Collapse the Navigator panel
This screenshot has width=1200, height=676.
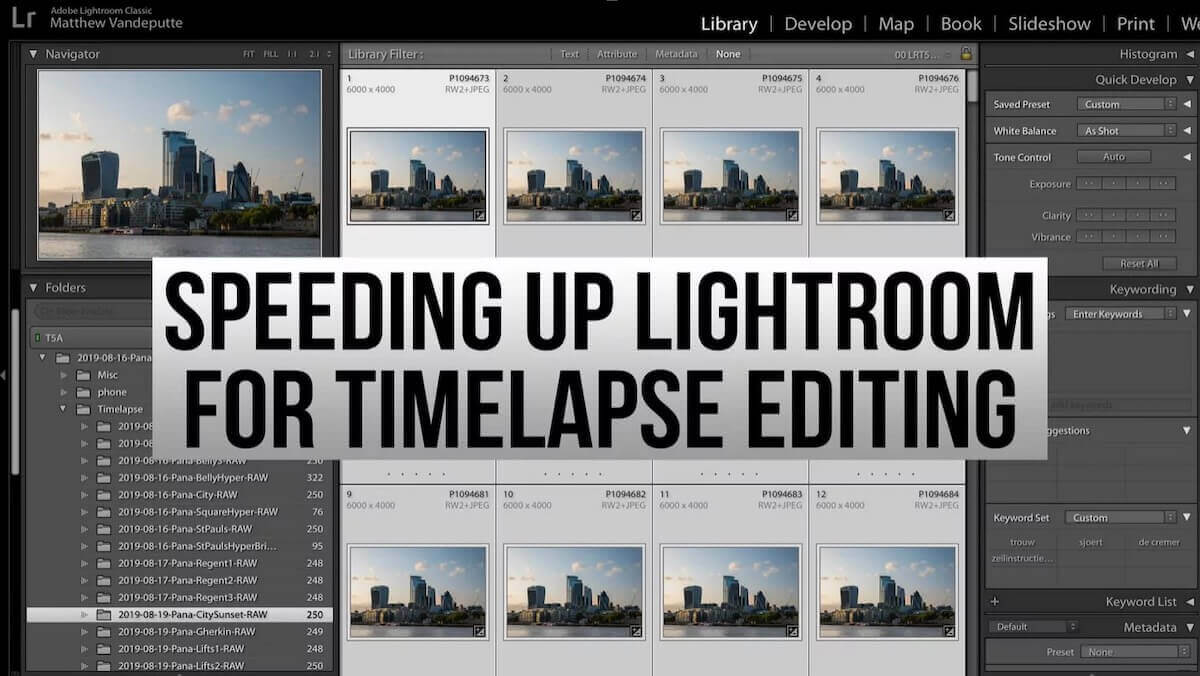click(33, 54)
